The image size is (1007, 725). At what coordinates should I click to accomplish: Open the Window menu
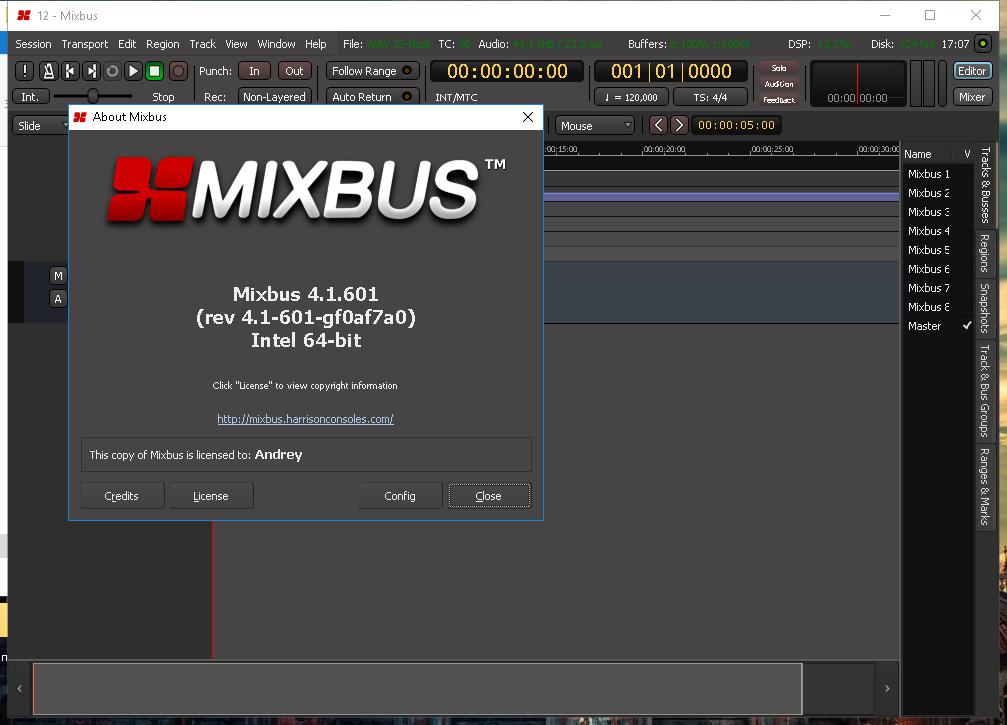(x=276, y=44)
